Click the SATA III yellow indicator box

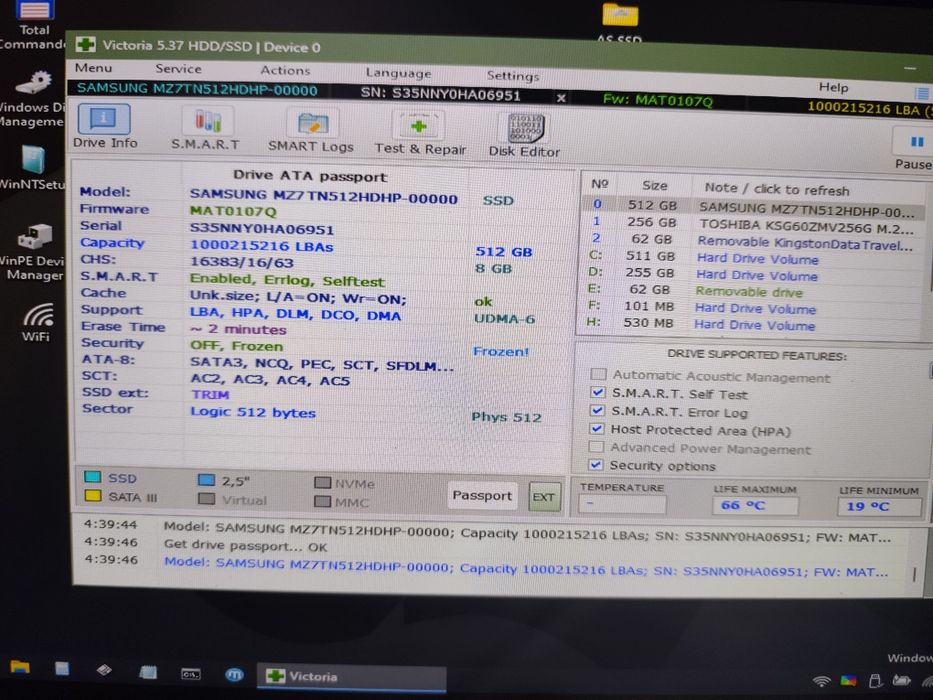92,495
